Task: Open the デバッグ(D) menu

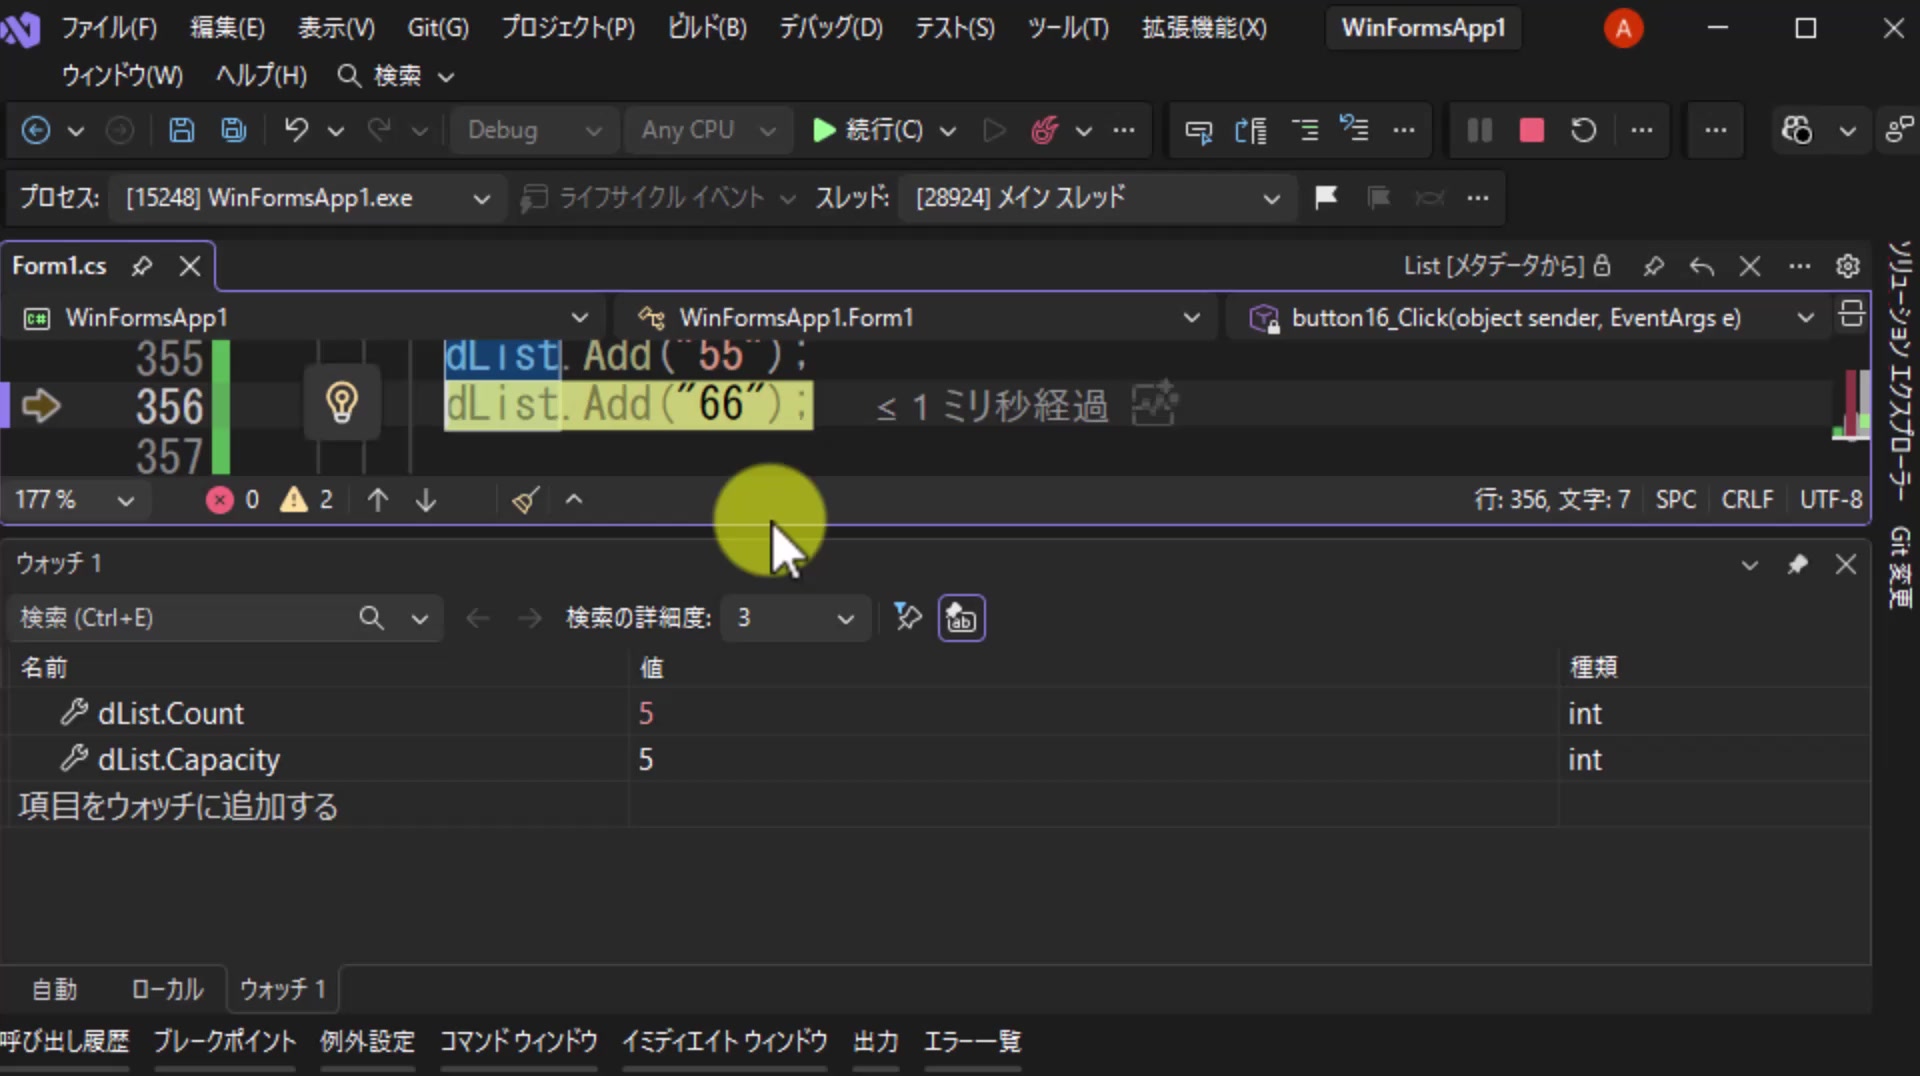Action: pos(831,28)
